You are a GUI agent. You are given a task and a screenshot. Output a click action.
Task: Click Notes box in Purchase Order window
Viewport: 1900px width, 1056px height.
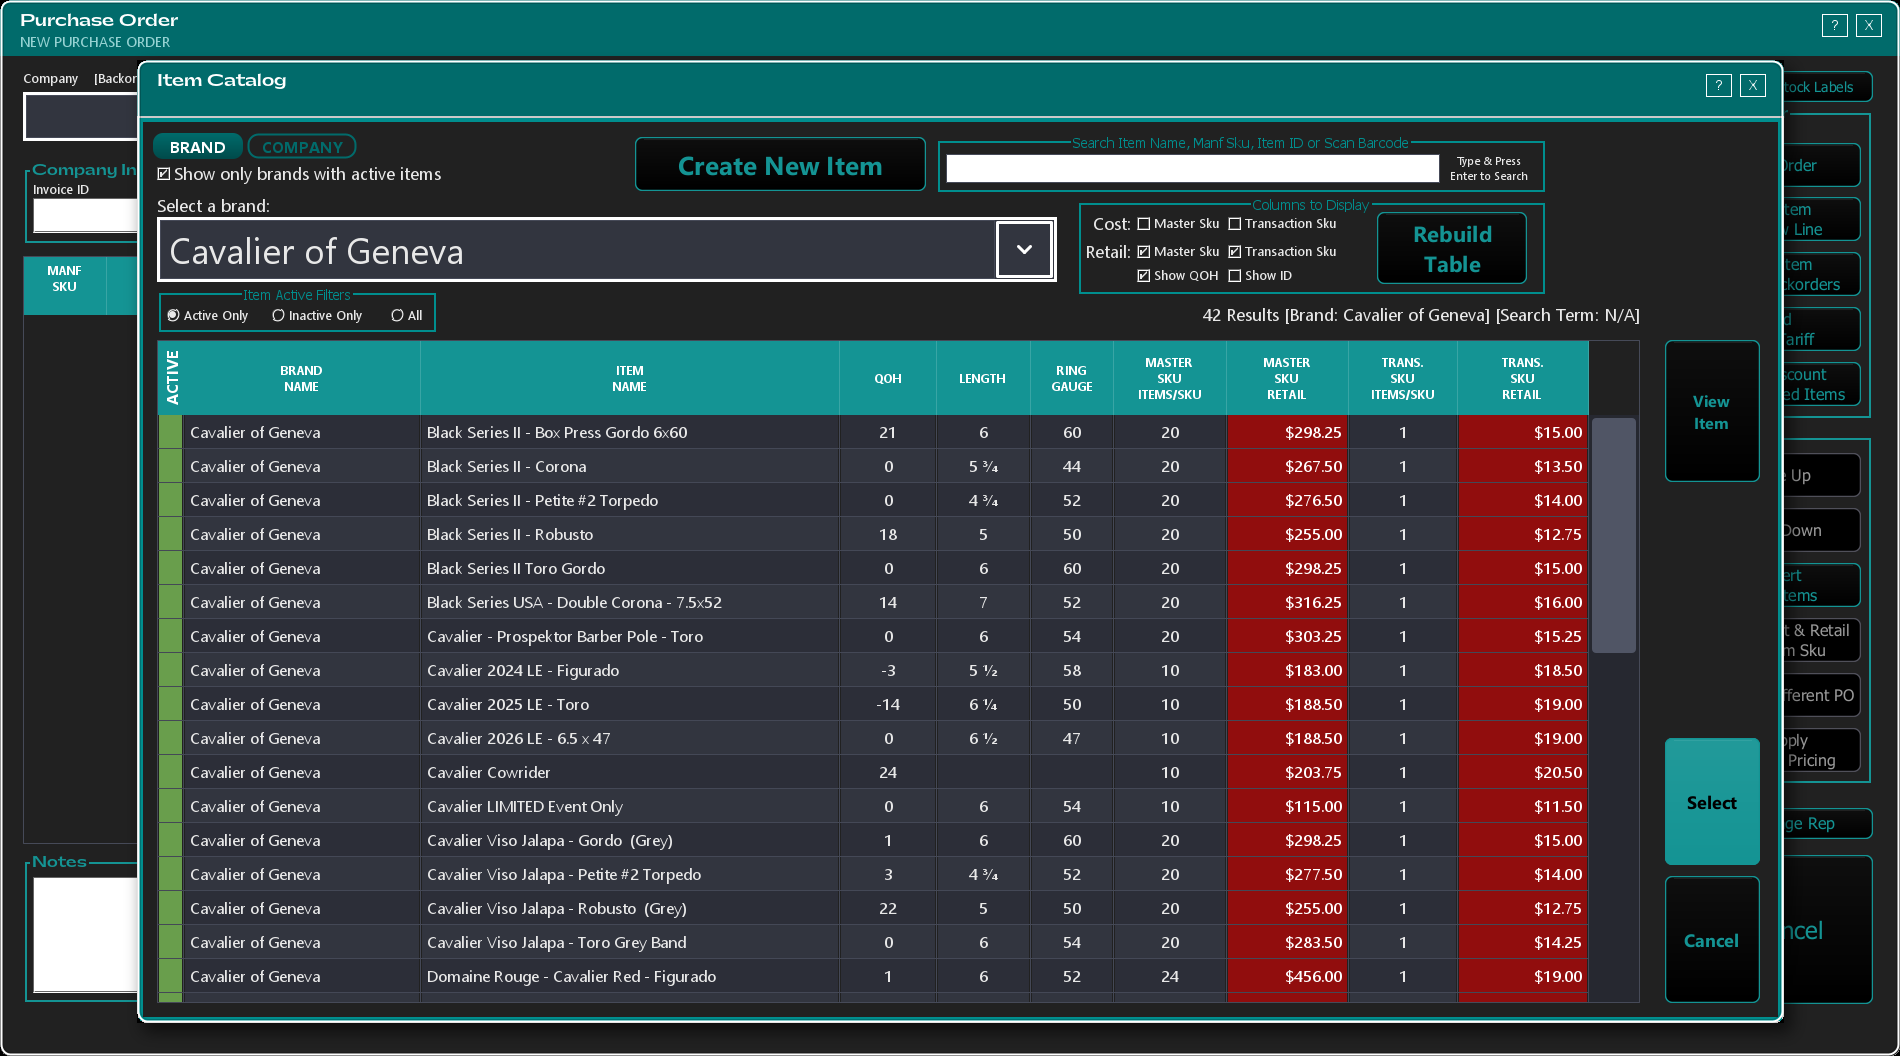click(85, 934)
